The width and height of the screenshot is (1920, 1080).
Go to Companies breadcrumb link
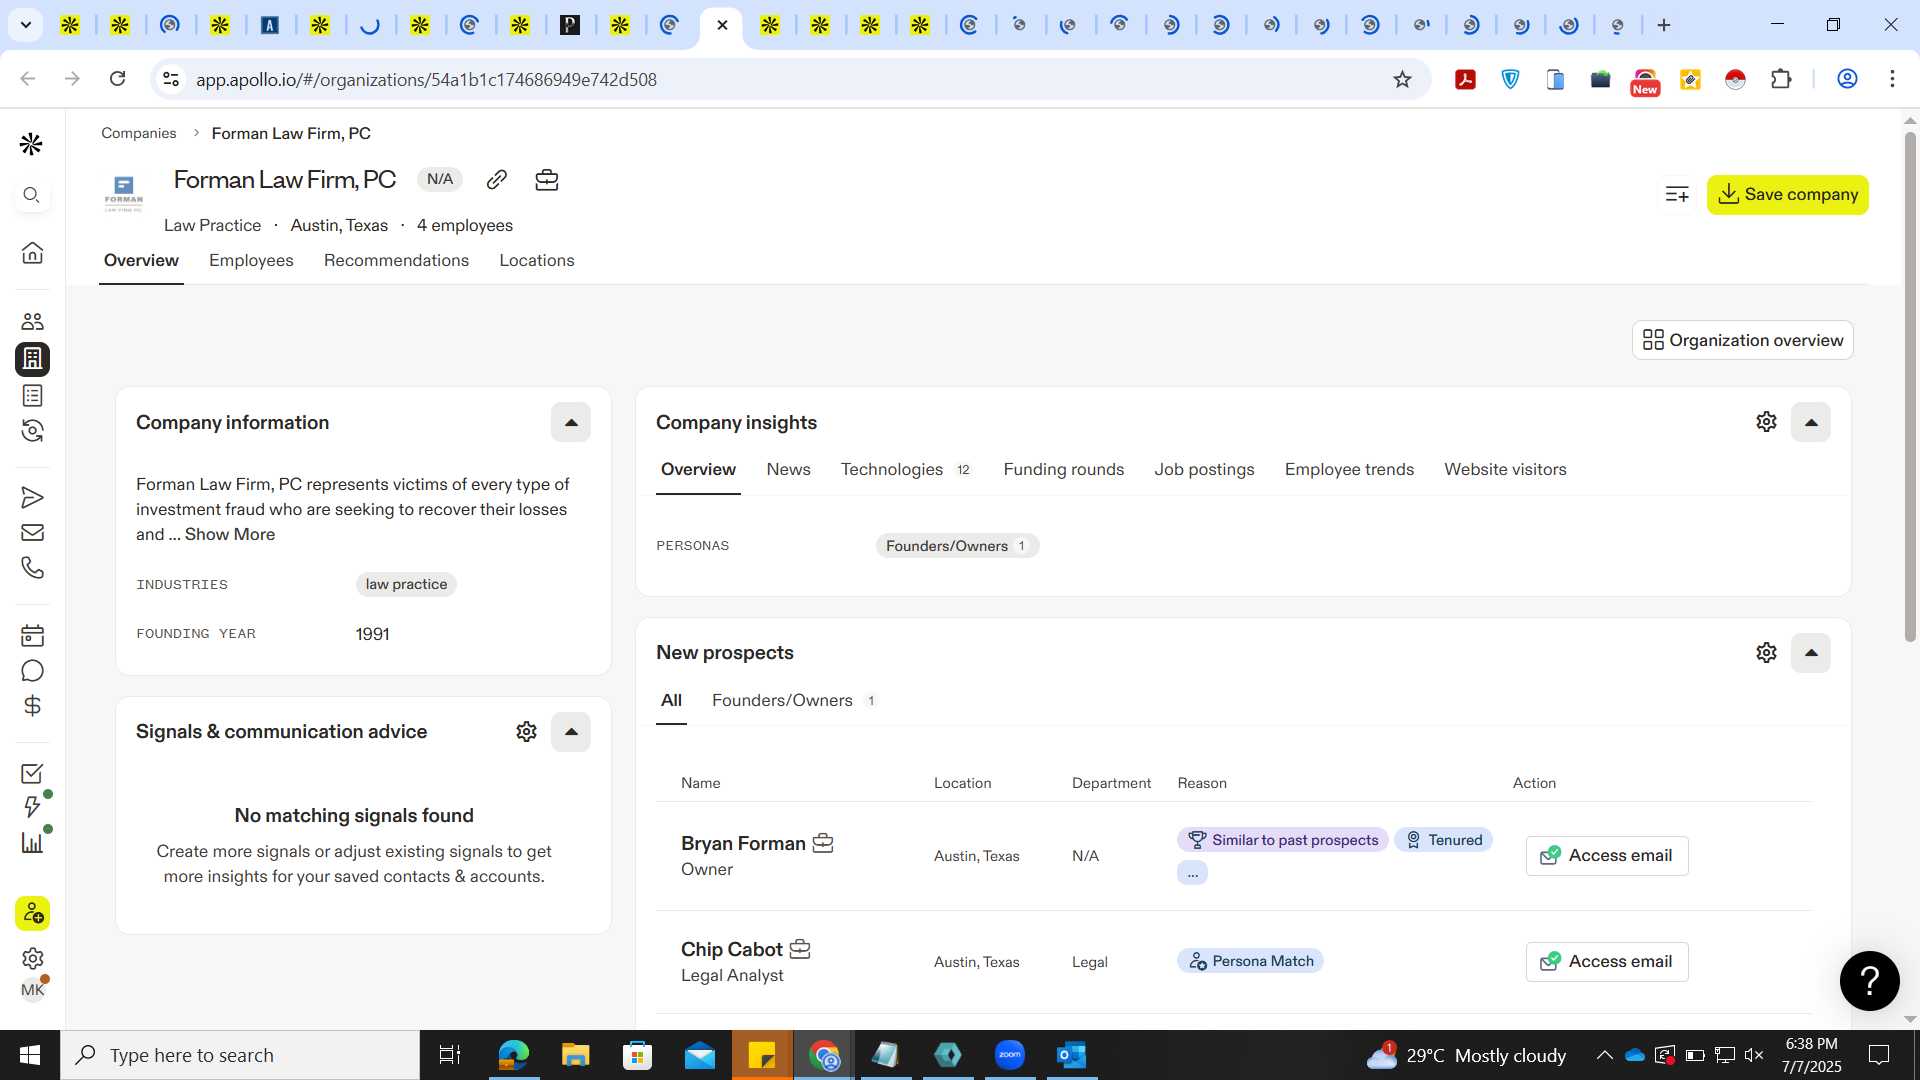click(x=138, y=133)
